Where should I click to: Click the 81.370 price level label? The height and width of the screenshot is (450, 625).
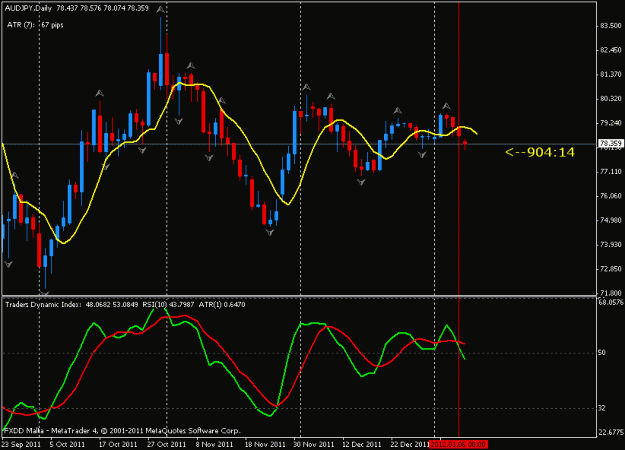click(610, 74)
